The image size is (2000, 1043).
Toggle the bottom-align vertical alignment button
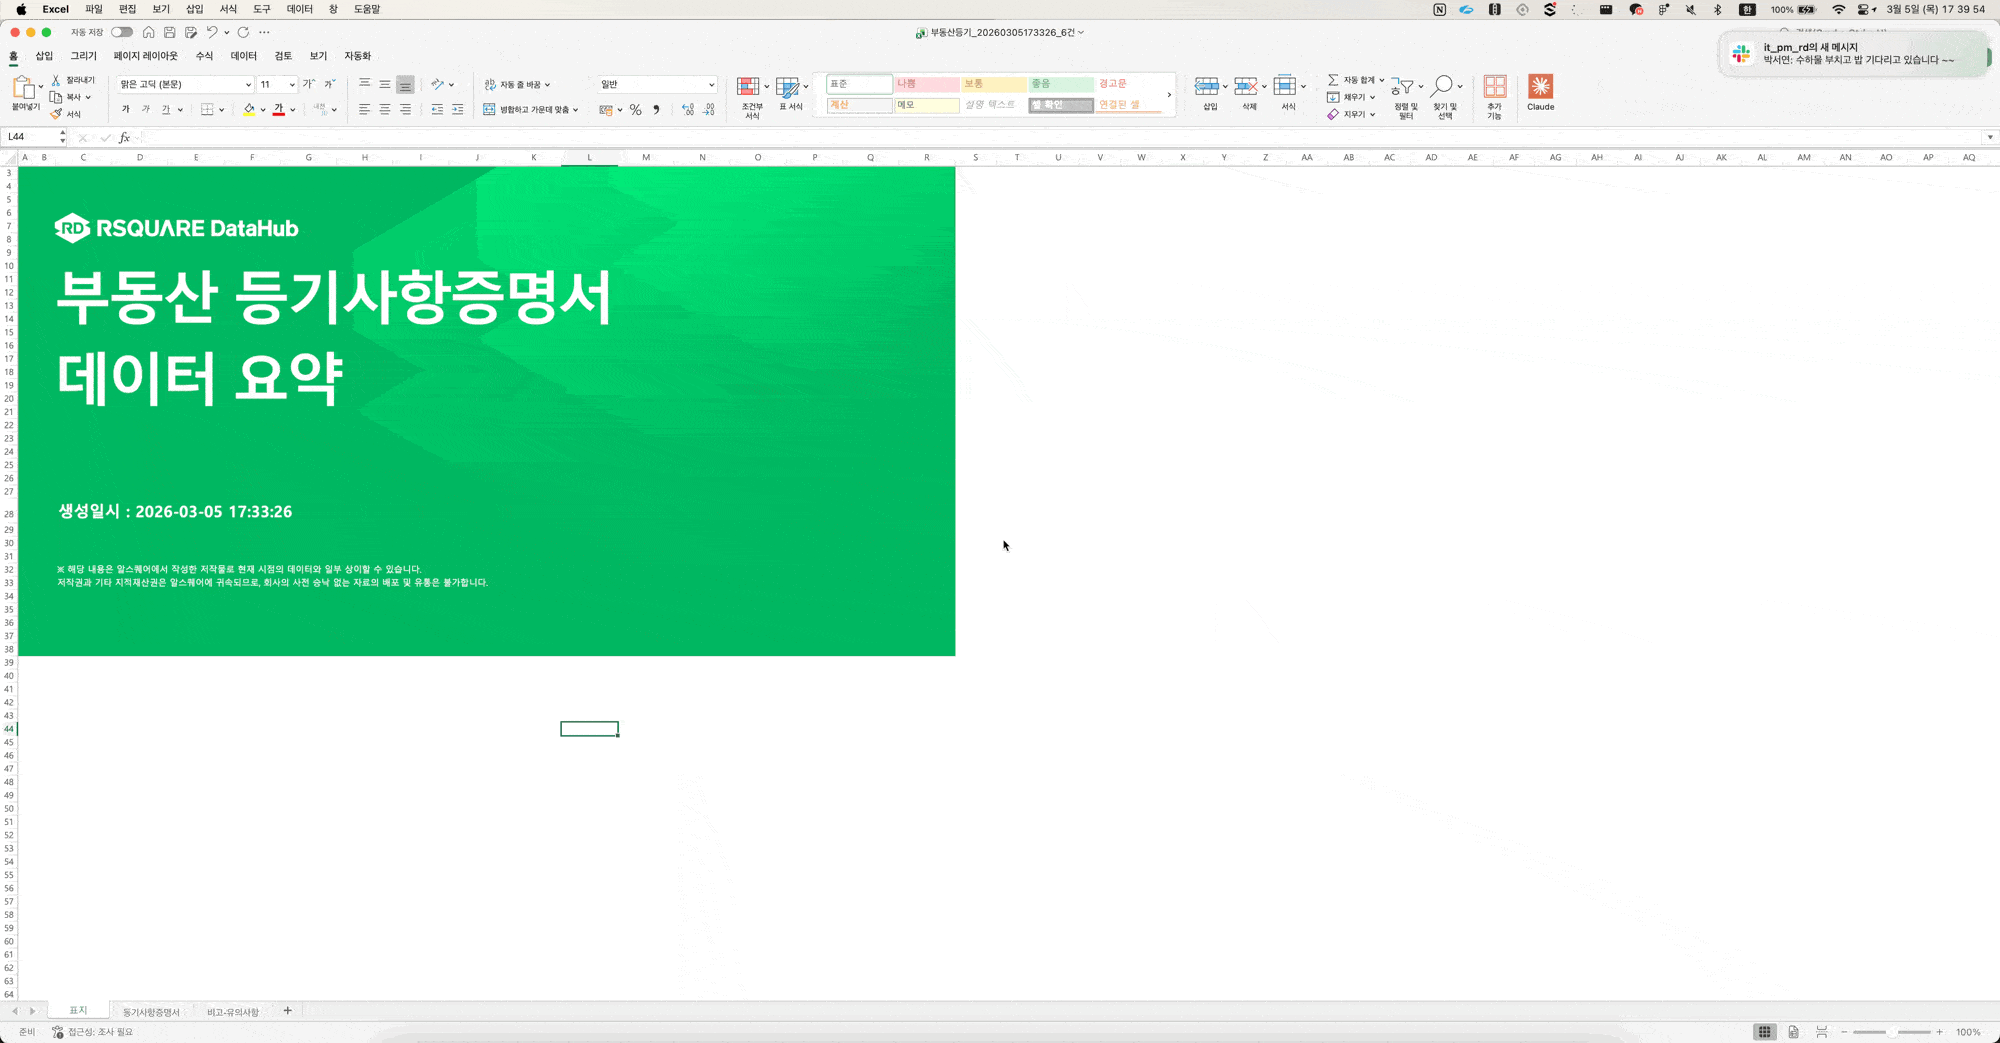click(x=405, y=85)
